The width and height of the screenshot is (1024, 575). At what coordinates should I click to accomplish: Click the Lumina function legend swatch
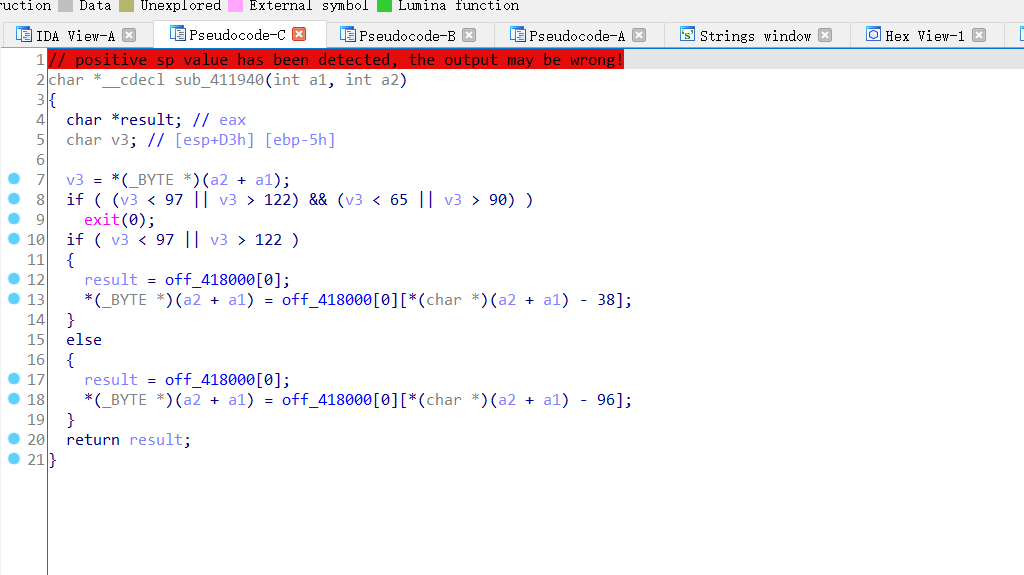385,6
